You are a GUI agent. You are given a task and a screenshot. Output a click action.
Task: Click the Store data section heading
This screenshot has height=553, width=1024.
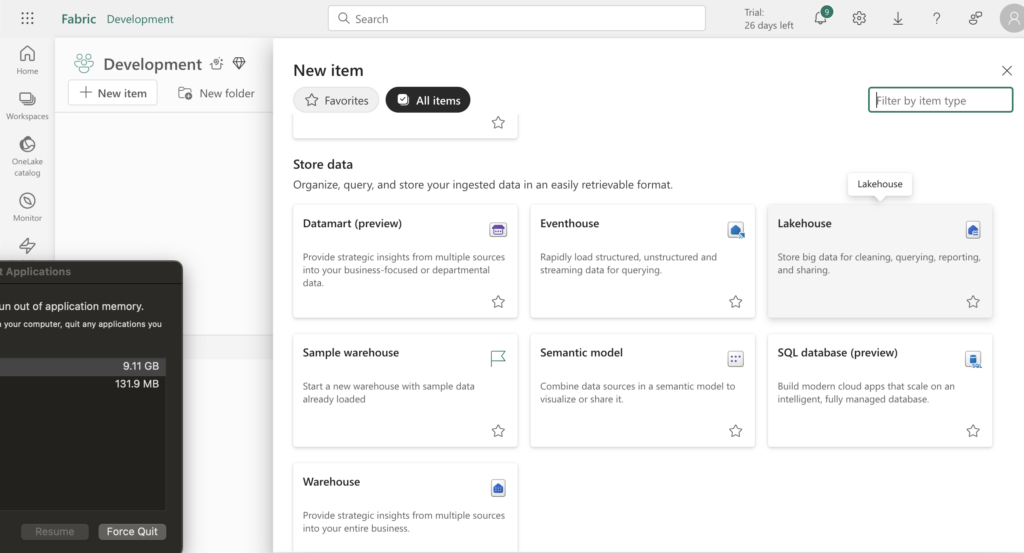323,165
